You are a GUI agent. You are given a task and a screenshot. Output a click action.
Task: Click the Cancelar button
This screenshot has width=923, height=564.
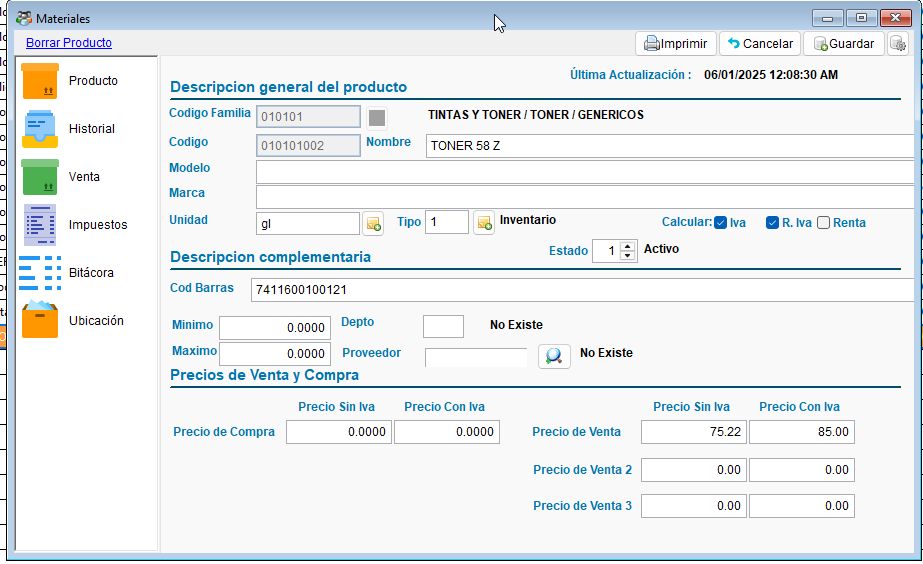pos(760,44)
